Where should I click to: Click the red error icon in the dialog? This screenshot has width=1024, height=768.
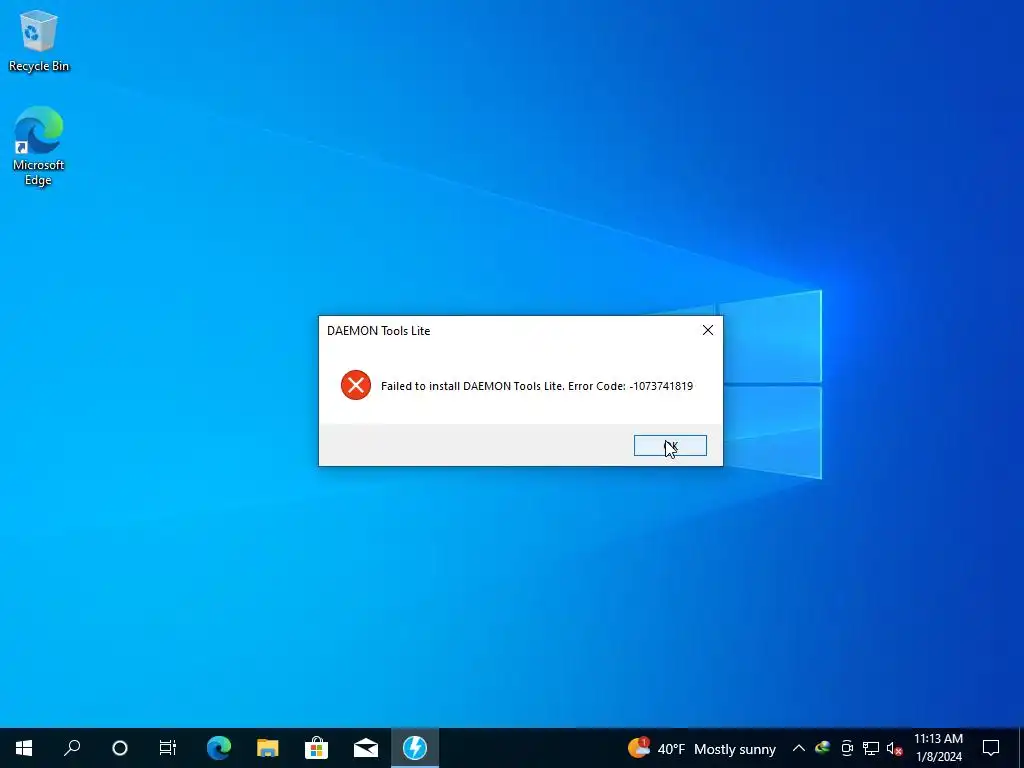click(x=356, y=385)
